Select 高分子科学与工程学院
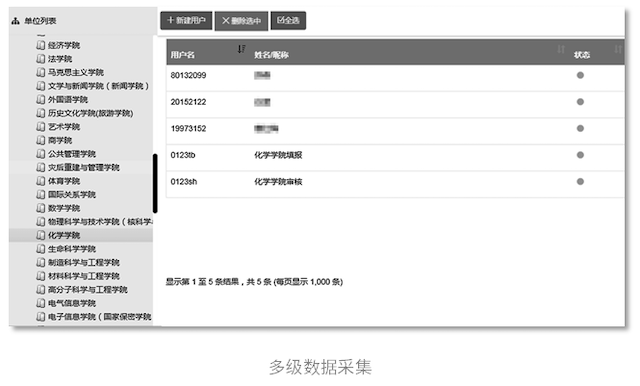The width and height of the screenshot is (640, 386). (88, 290)
